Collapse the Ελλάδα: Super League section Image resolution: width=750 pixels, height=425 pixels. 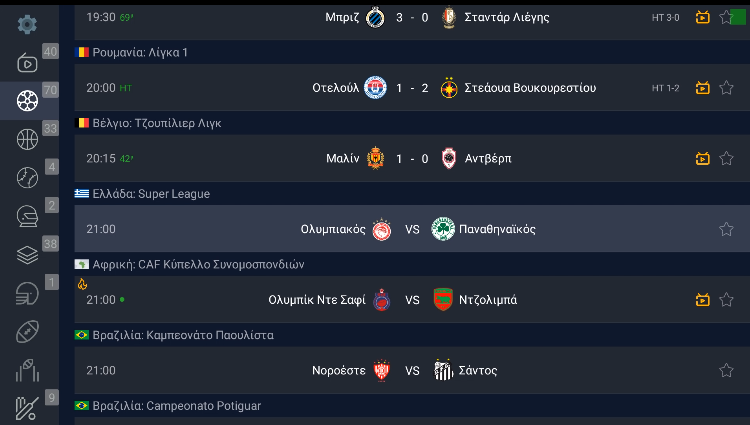[150, 194]
